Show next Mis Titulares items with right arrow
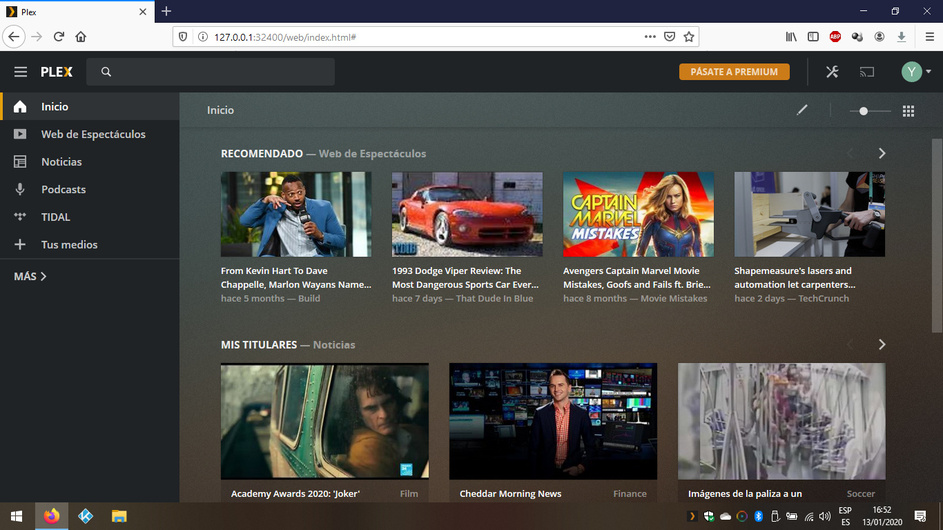 pyautogui.click(x=882, y=345)
